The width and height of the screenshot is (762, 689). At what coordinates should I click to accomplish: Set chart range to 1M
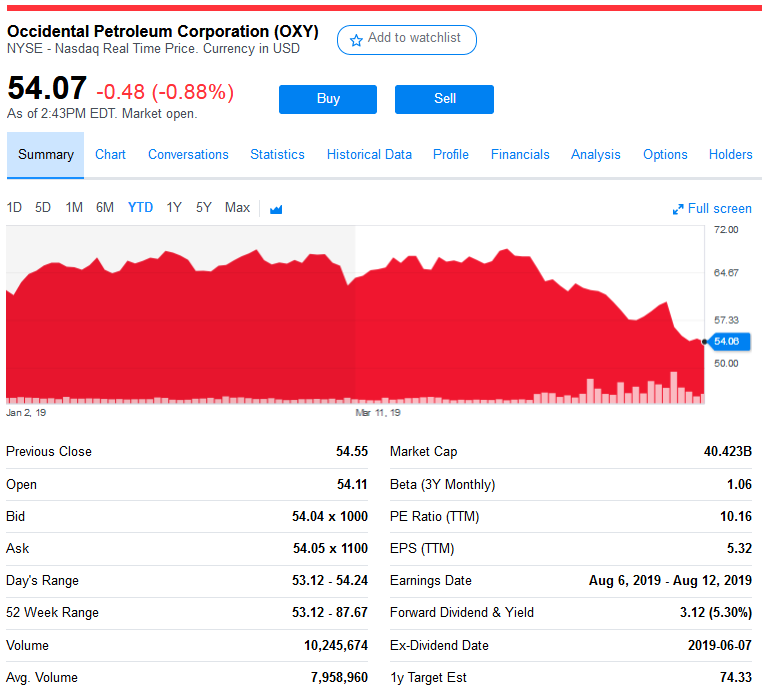pos(74,208)
